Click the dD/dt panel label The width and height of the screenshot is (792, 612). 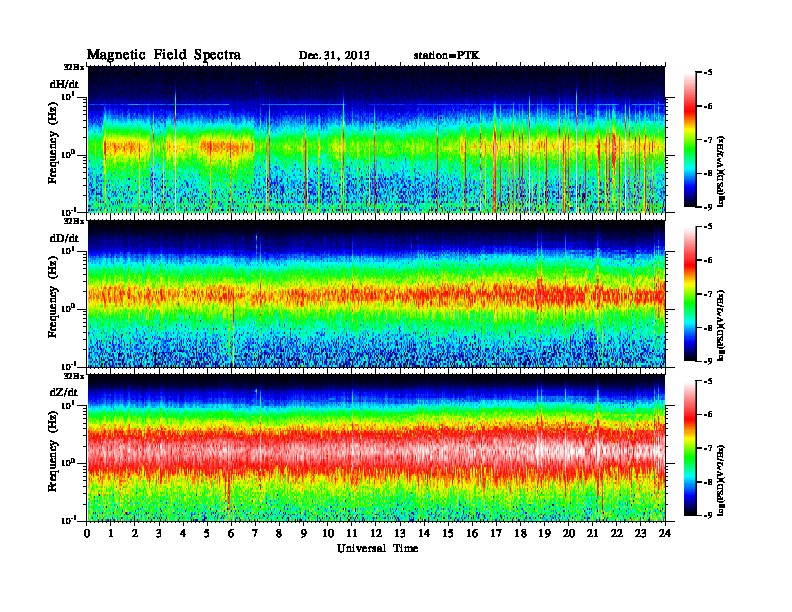tap(64, 238)
